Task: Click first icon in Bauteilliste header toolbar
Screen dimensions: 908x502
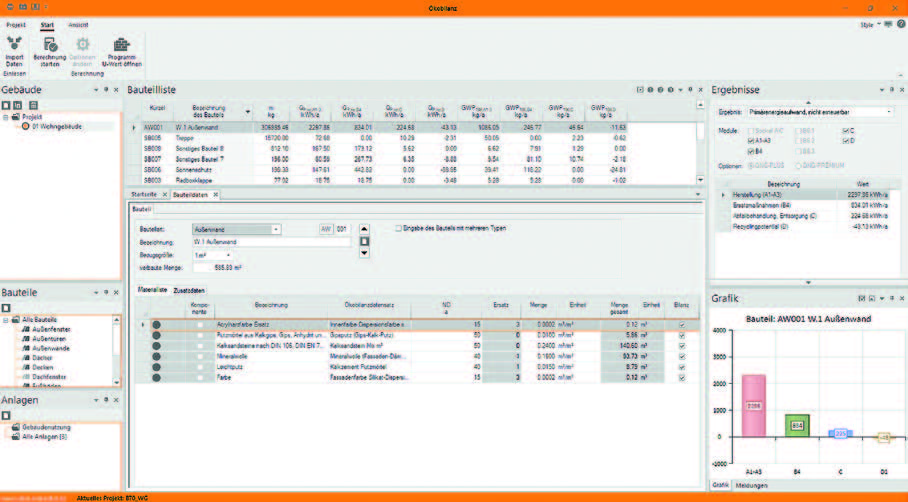Action: (640, 90)
